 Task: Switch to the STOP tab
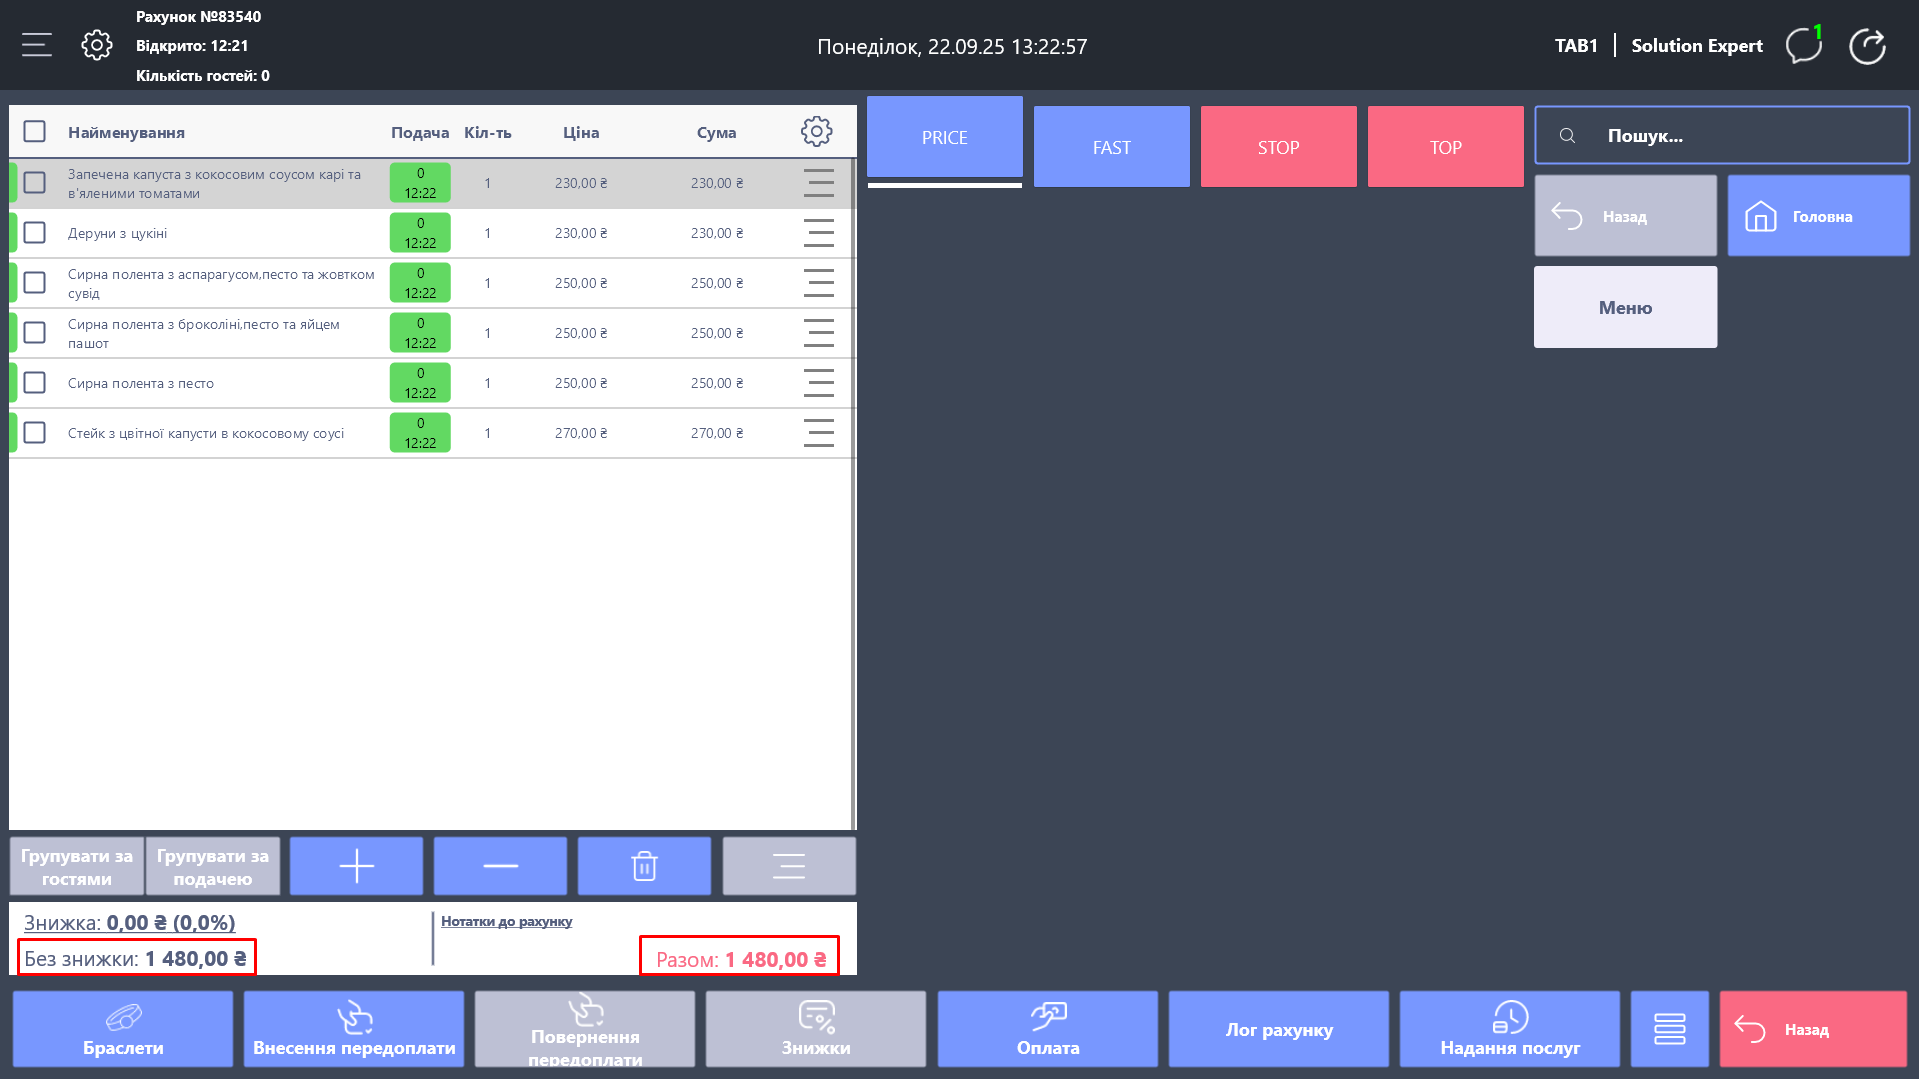click(1278, 147)
